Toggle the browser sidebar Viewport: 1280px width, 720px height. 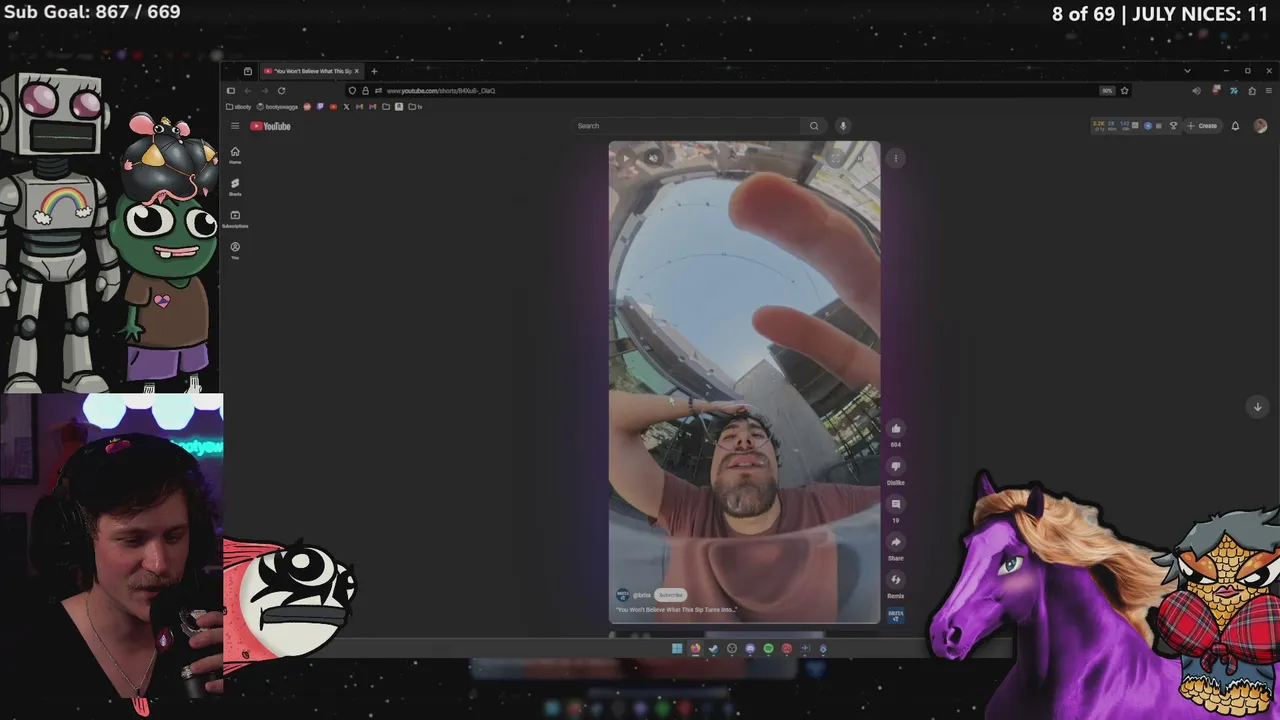click(231, 91)
